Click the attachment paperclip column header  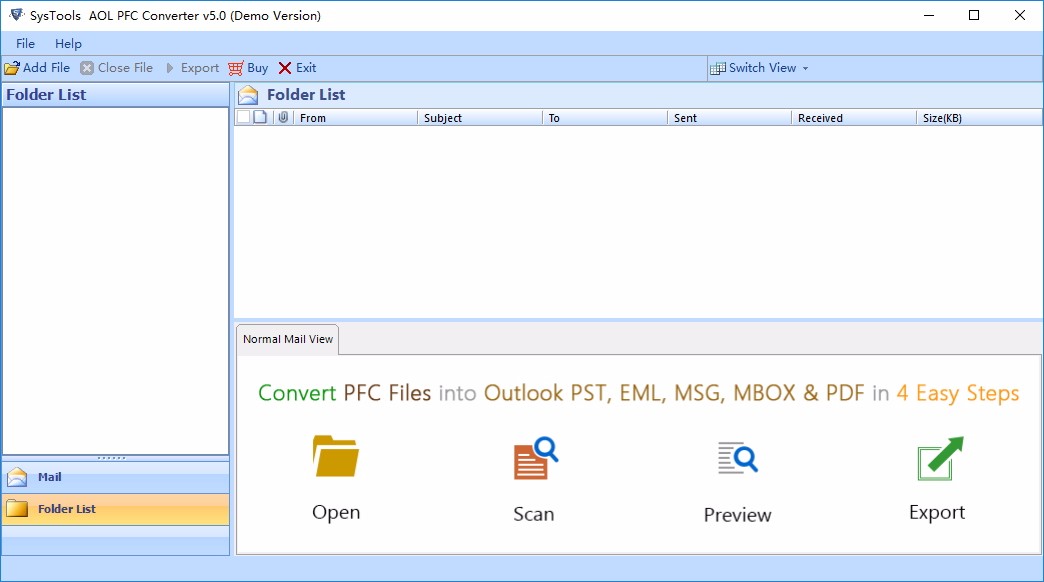pos(283,117)
